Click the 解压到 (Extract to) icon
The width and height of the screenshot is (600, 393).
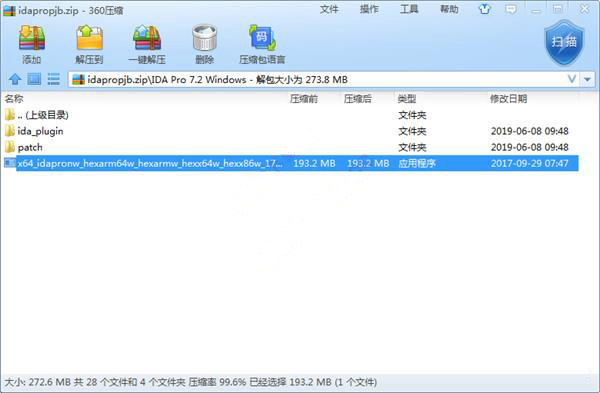click(x=89, y=43)
